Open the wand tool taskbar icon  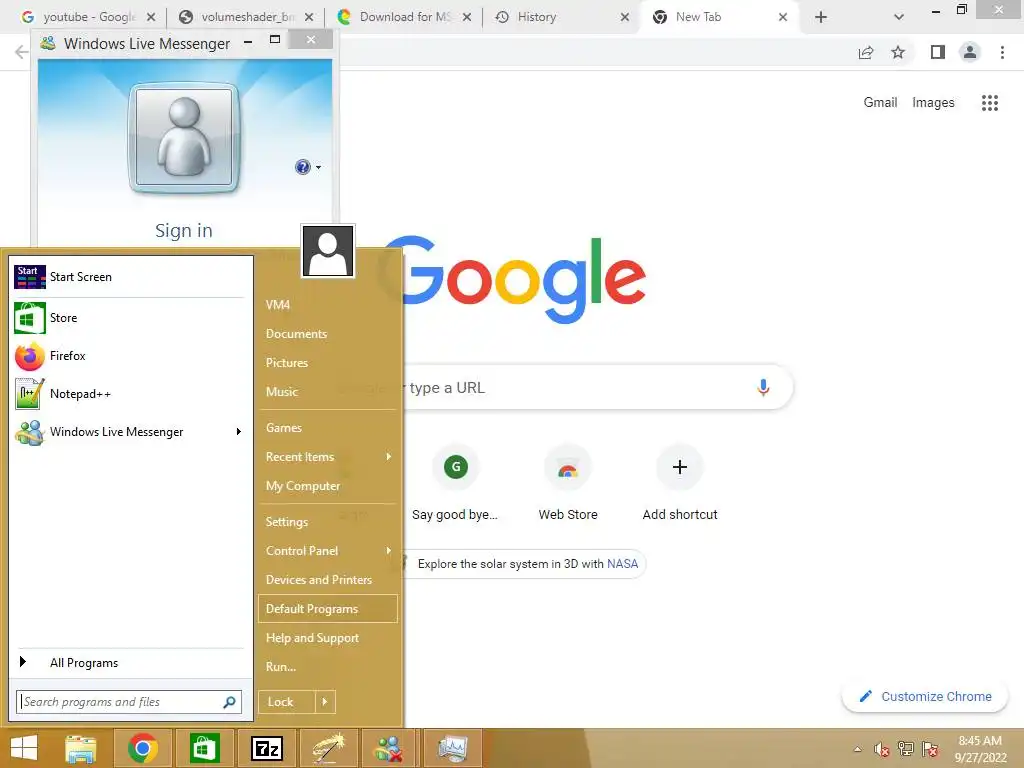coord(328,748)
